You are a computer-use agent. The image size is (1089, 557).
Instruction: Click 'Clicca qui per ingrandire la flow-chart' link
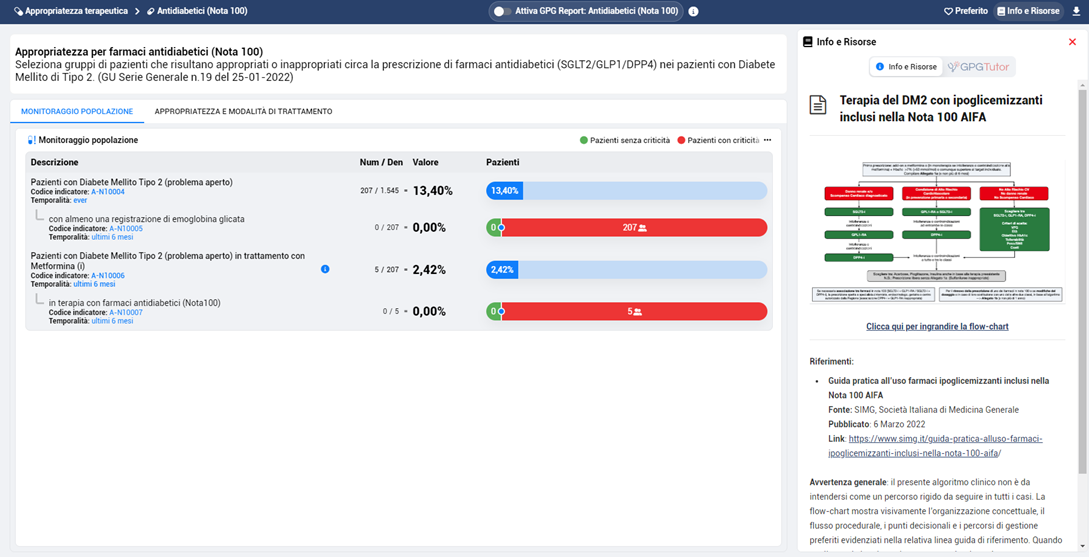937,327
